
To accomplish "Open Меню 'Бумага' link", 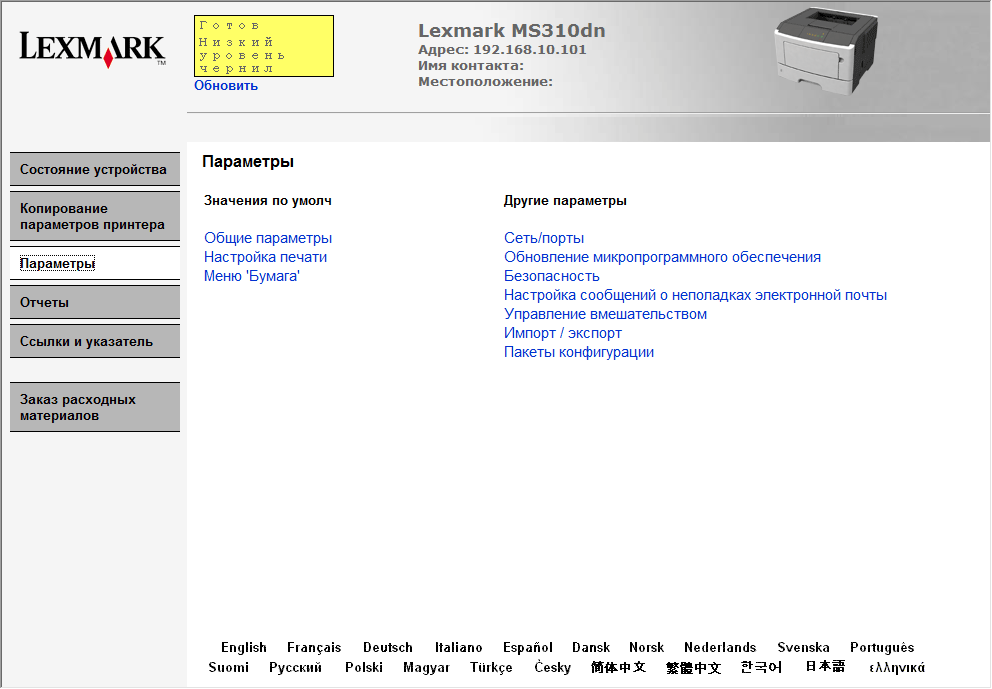I will click(x=252, y=276).
